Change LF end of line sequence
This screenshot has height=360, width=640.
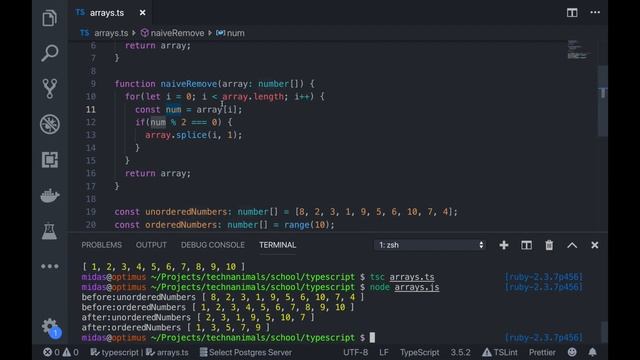pyautogui.click(x=384, y=352)
